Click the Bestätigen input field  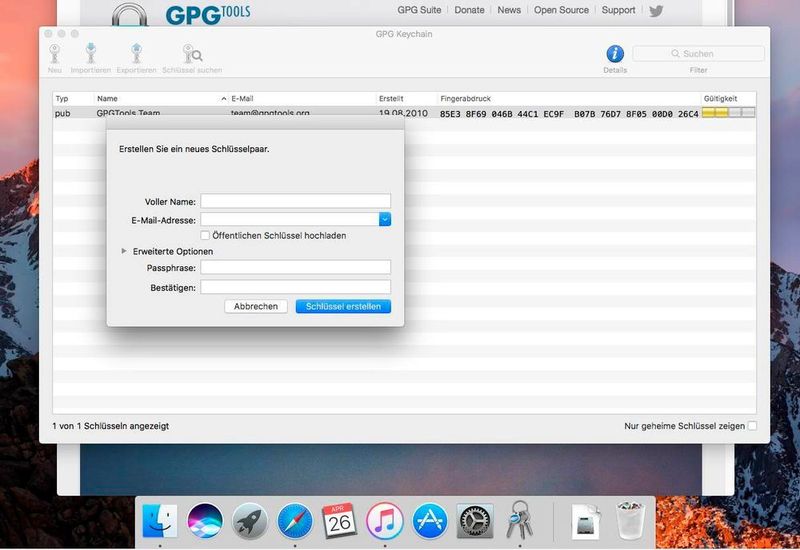coord(295,287)
